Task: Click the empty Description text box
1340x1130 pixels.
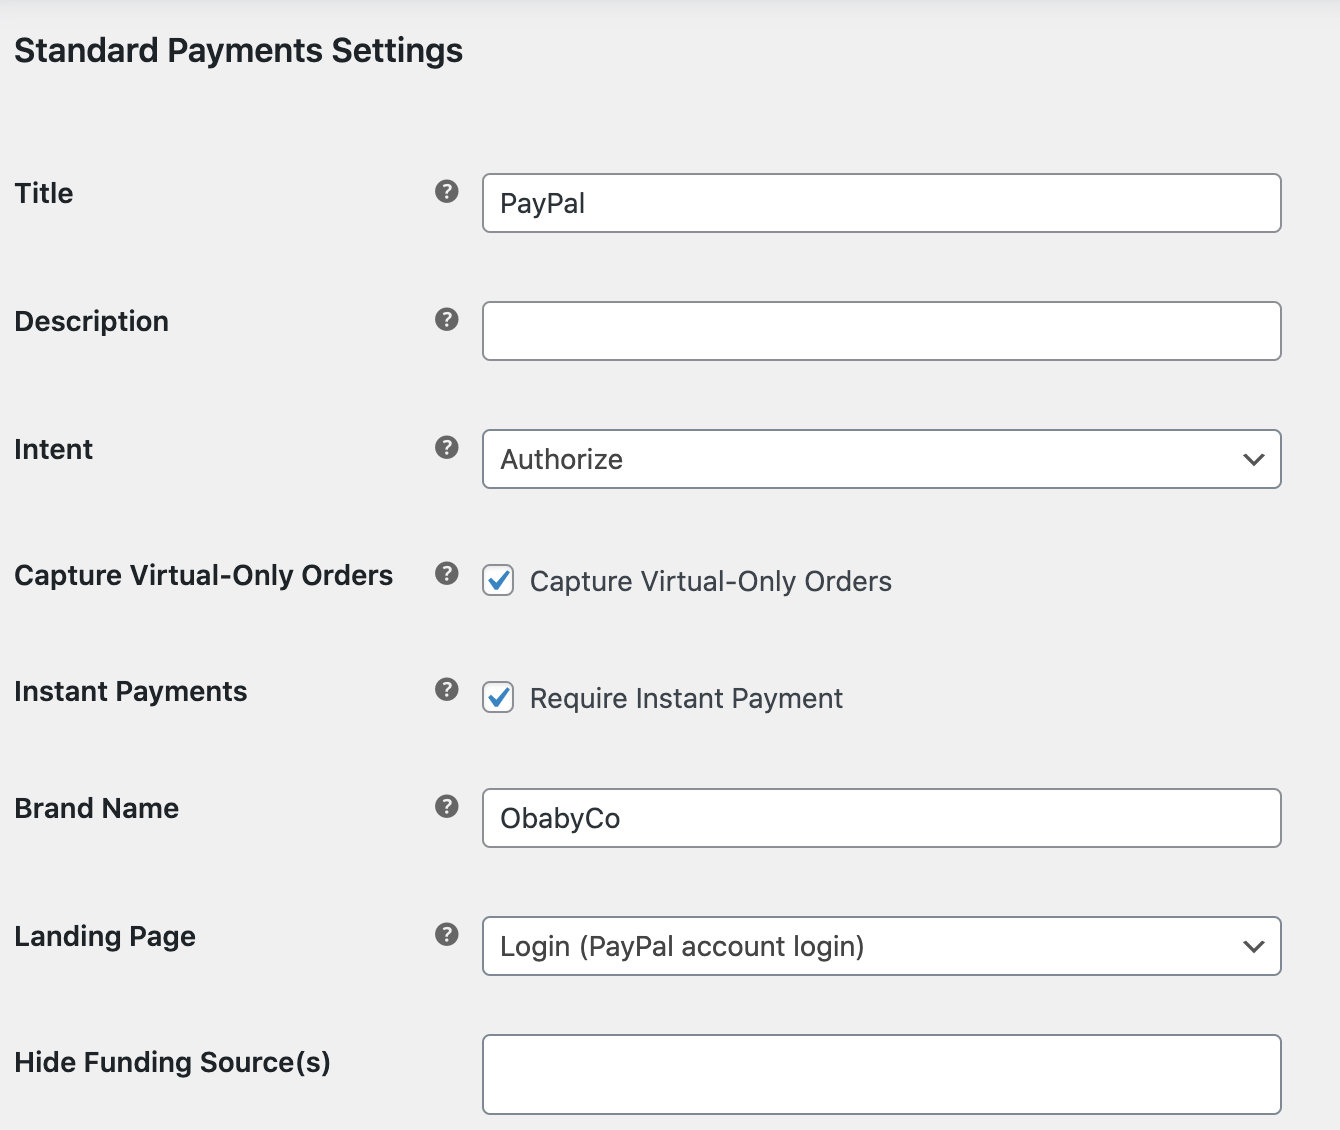Action: pos(880,331)
